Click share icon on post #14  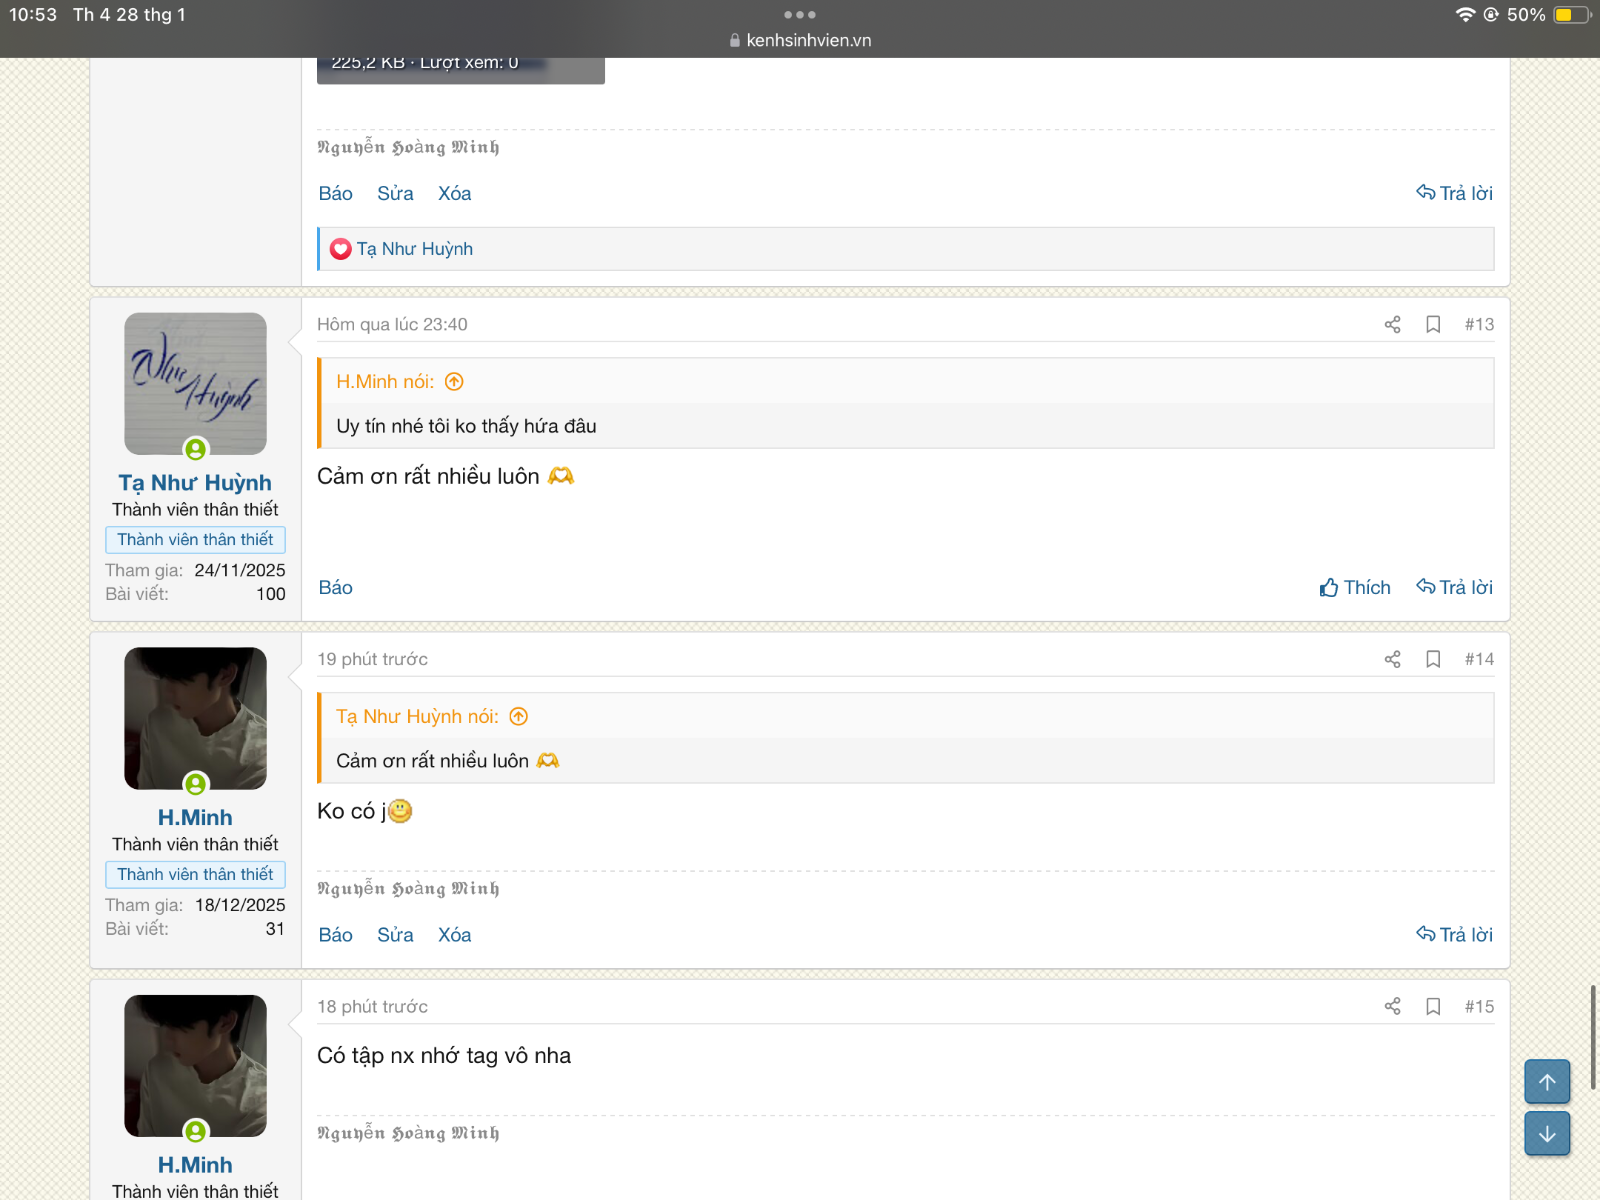pyautogui.click(x=1392, y=659)
